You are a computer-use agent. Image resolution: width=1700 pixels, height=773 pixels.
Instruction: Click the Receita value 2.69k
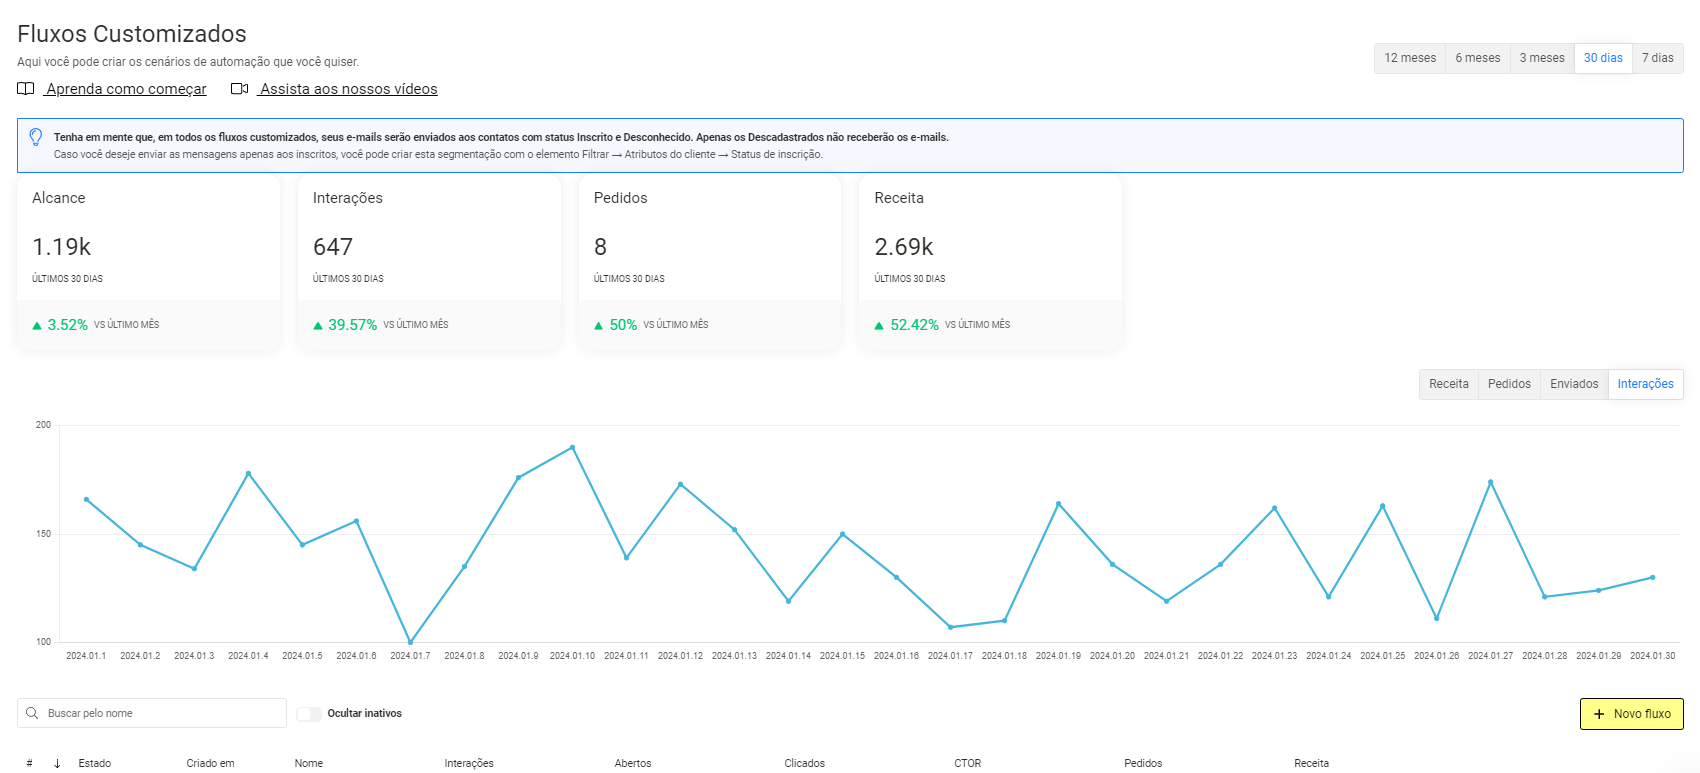tap(904, 247)
